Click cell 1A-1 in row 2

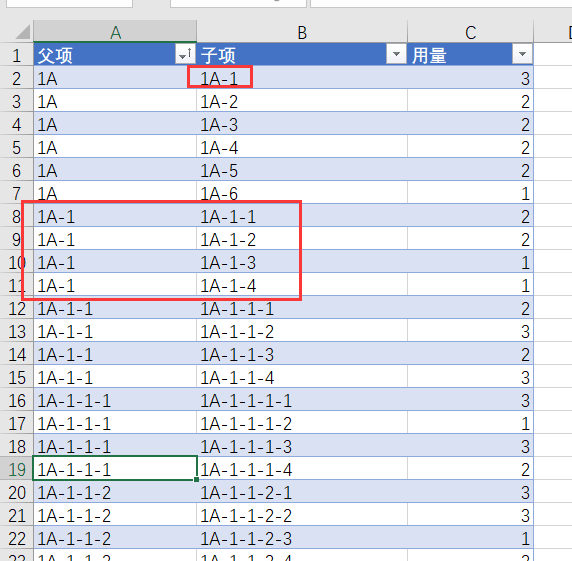[x=302, y=78]
